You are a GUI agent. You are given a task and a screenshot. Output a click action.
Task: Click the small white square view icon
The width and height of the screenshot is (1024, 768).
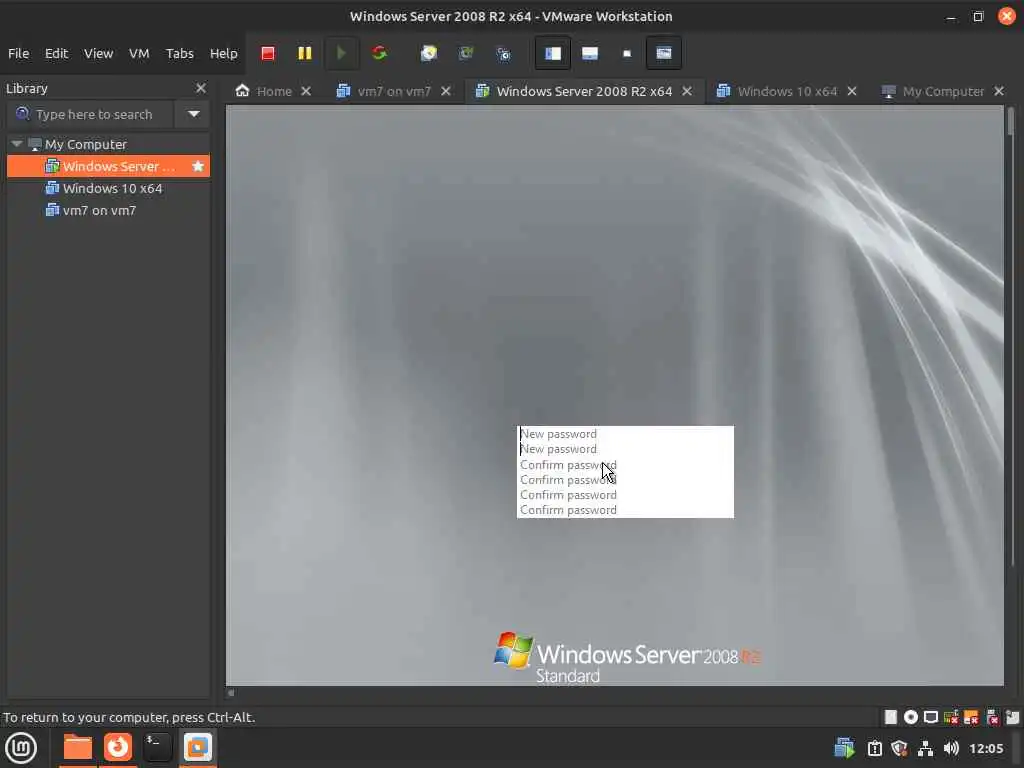(x=627, y=54)
